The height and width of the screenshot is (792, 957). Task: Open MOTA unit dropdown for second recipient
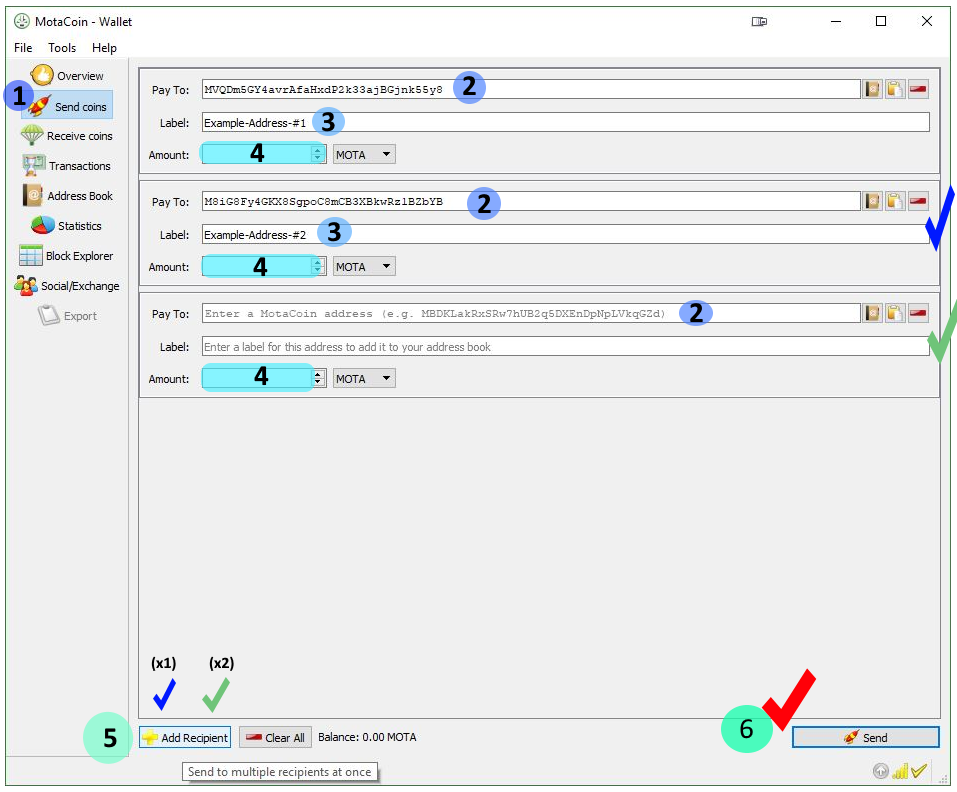[364, 267]
